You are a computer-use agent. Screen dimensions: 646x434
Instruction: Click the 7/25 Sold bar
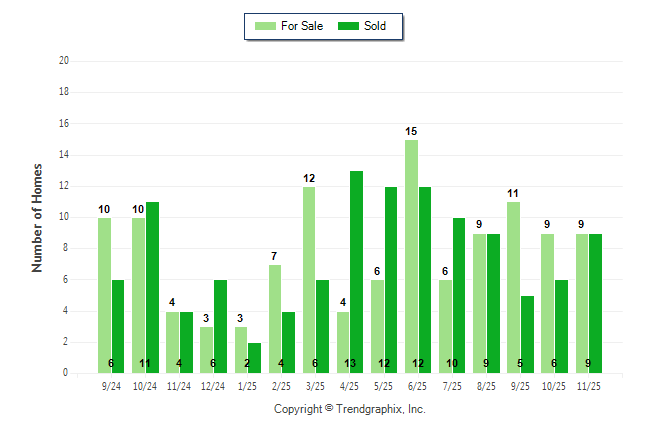point(459,295)
